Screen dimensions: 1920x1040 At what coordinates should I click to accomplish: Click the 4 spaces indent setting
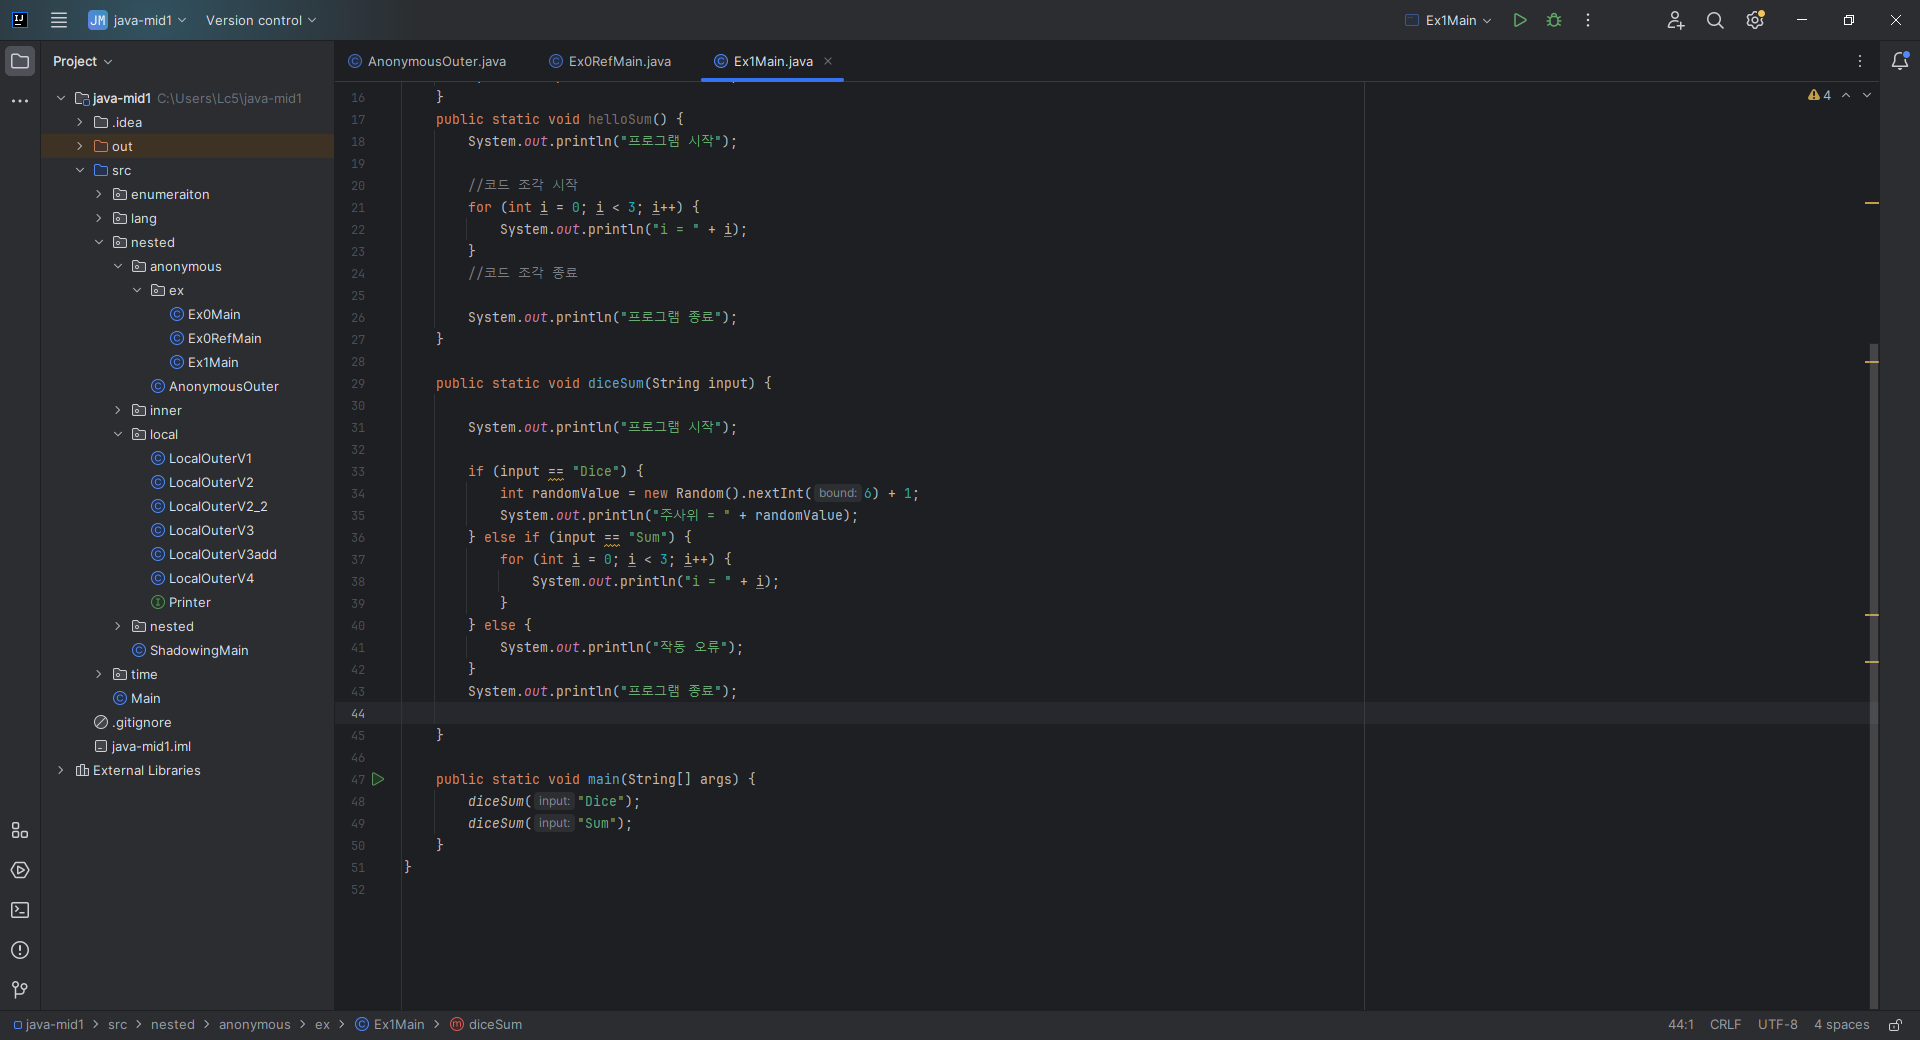click(1841, 1025)
